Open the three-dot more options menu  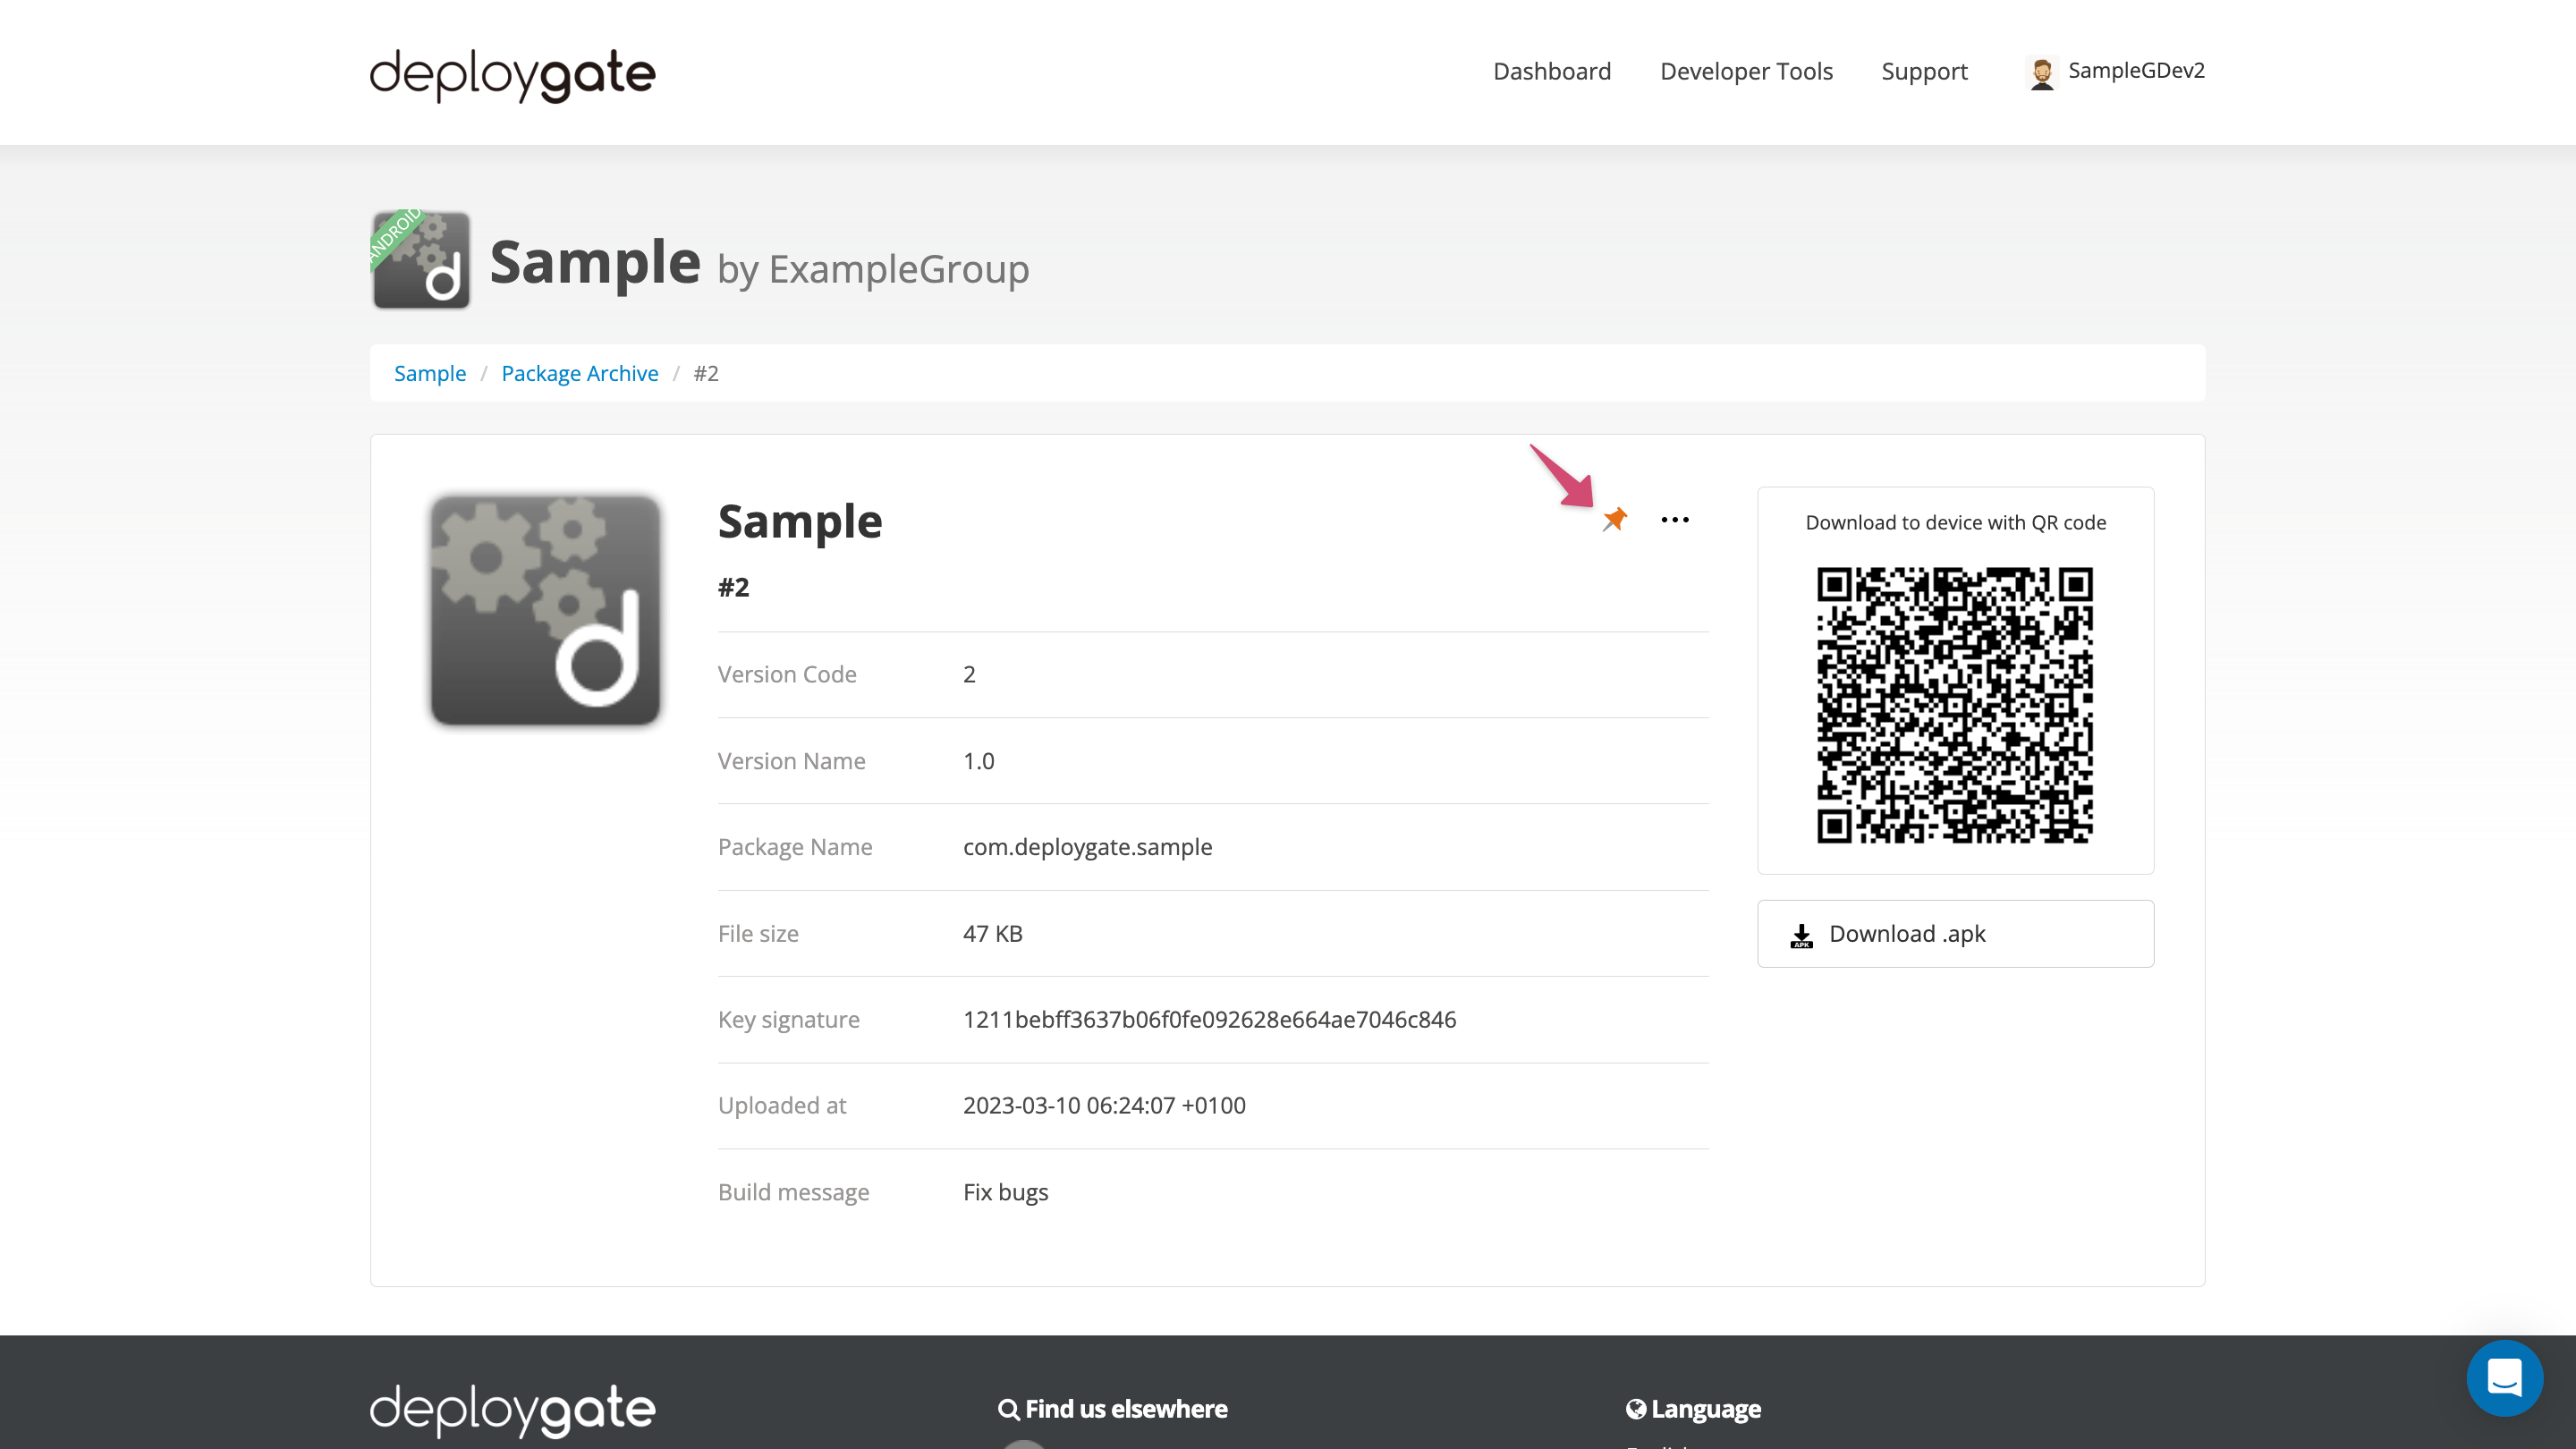1675,520
